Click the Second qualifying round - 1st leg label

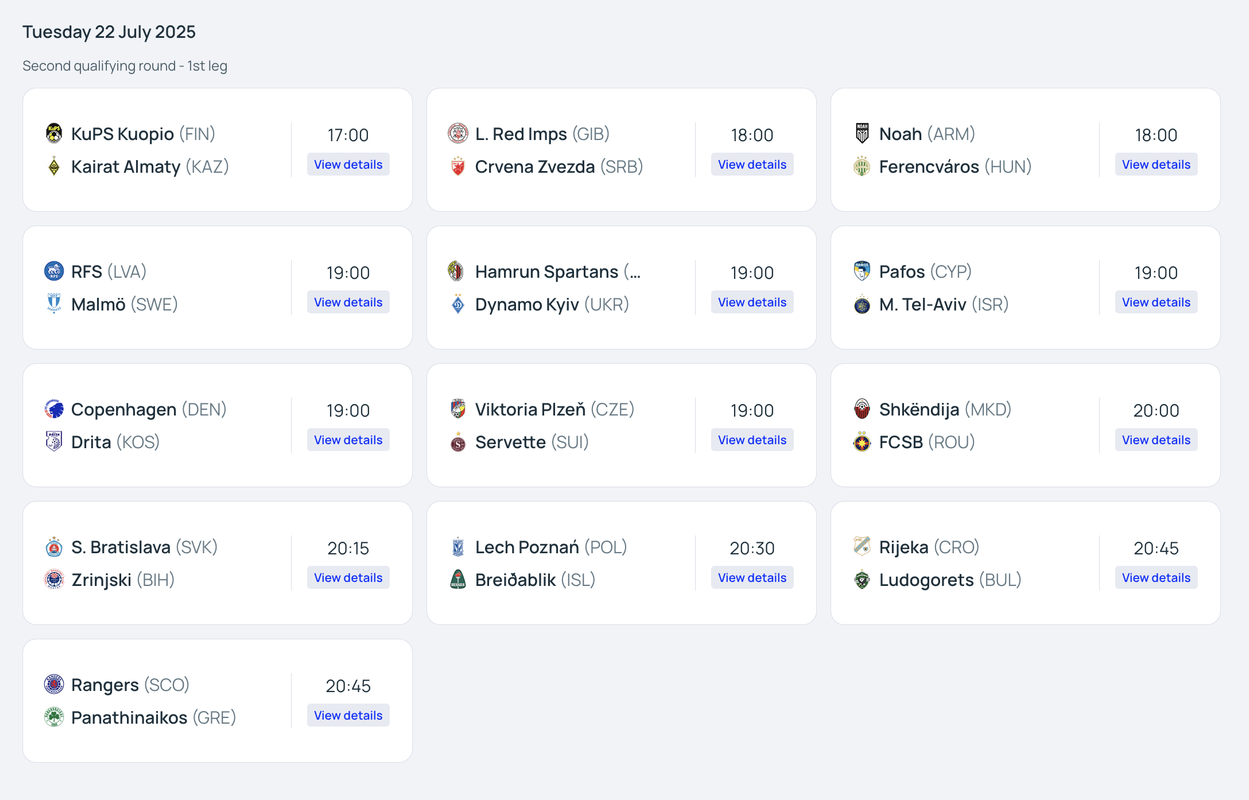125,66
